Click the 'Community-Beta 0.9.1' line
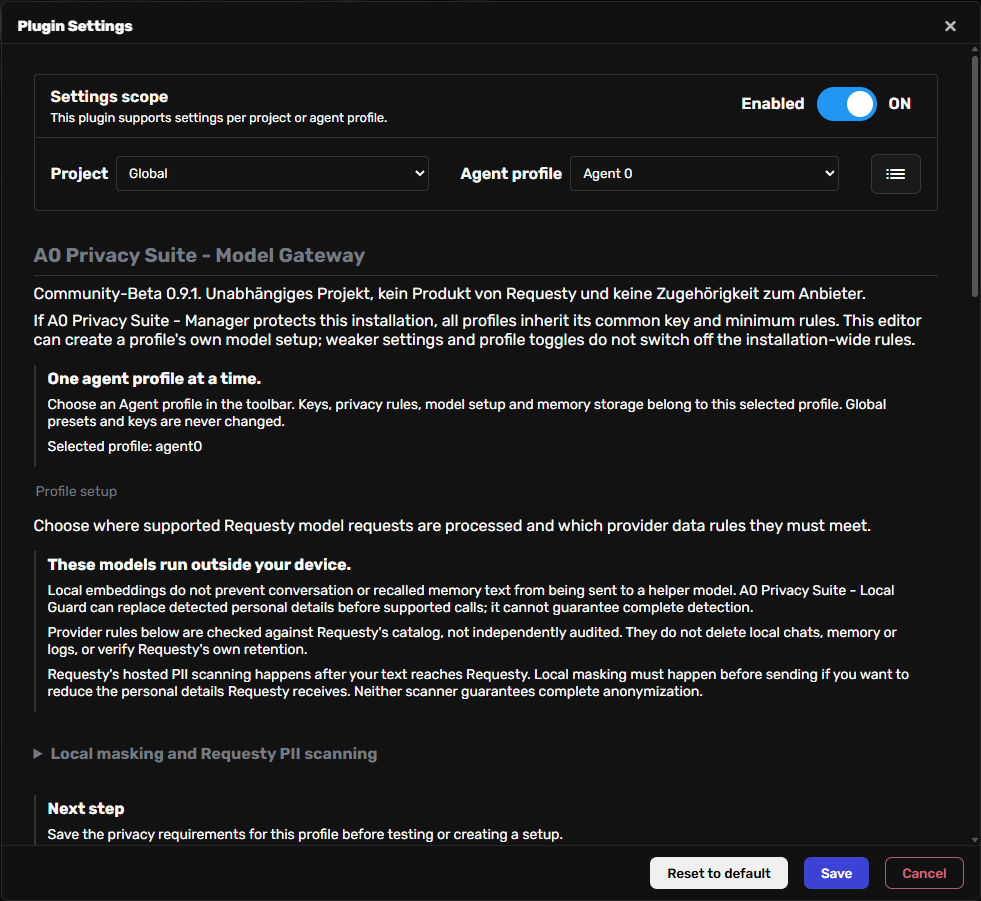The height and width of the screenshot is (901, 981). [x=449, y=293]
